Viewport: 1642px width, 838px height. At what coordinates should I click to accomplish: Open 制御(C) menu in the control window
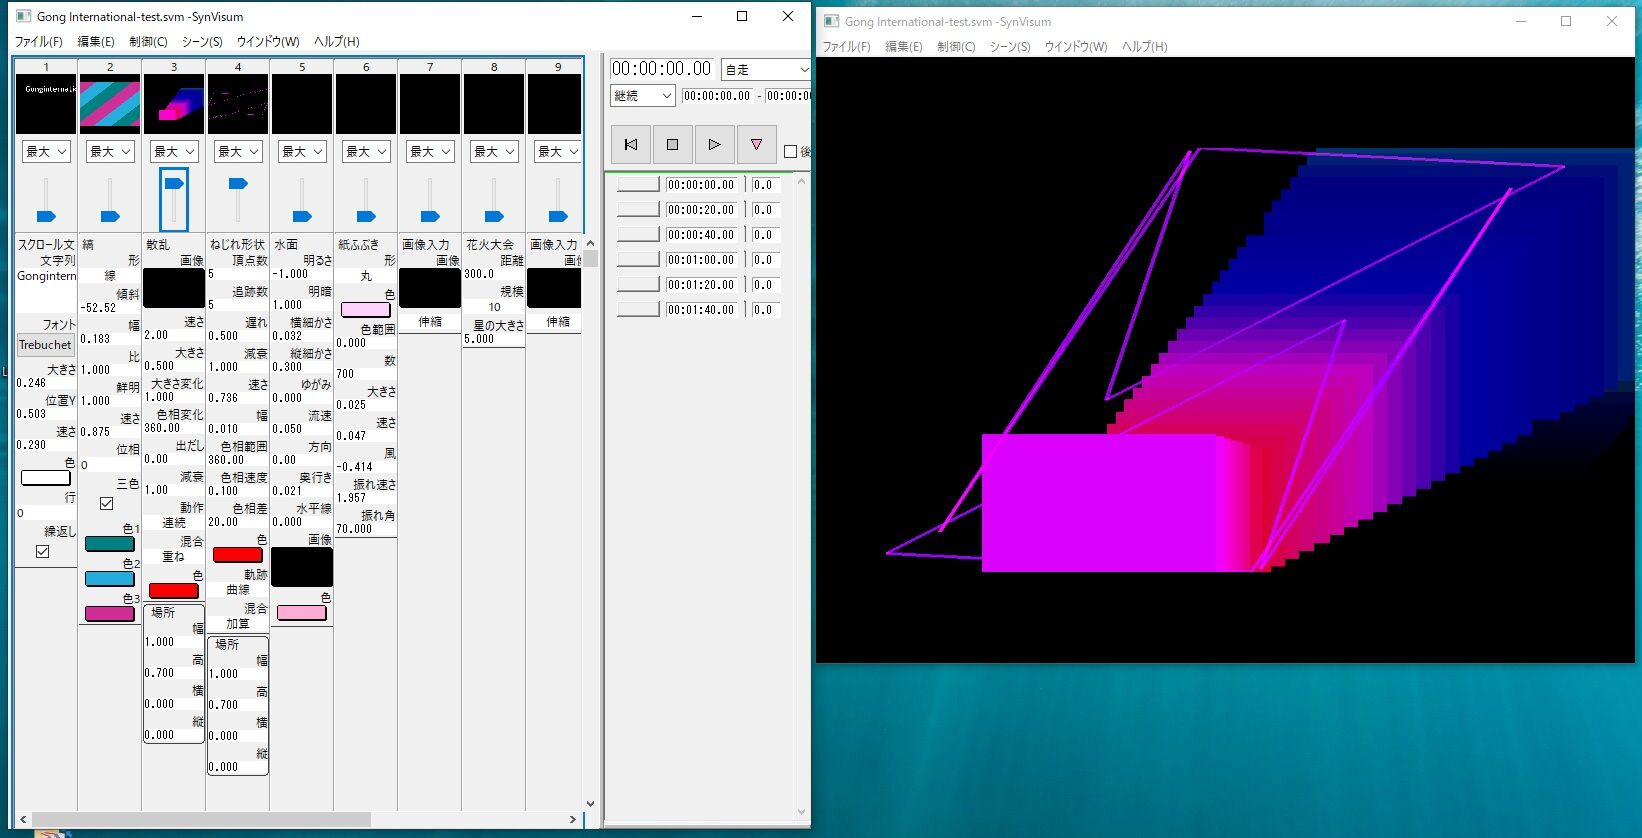pyautogui.click(x=148, y=42)
